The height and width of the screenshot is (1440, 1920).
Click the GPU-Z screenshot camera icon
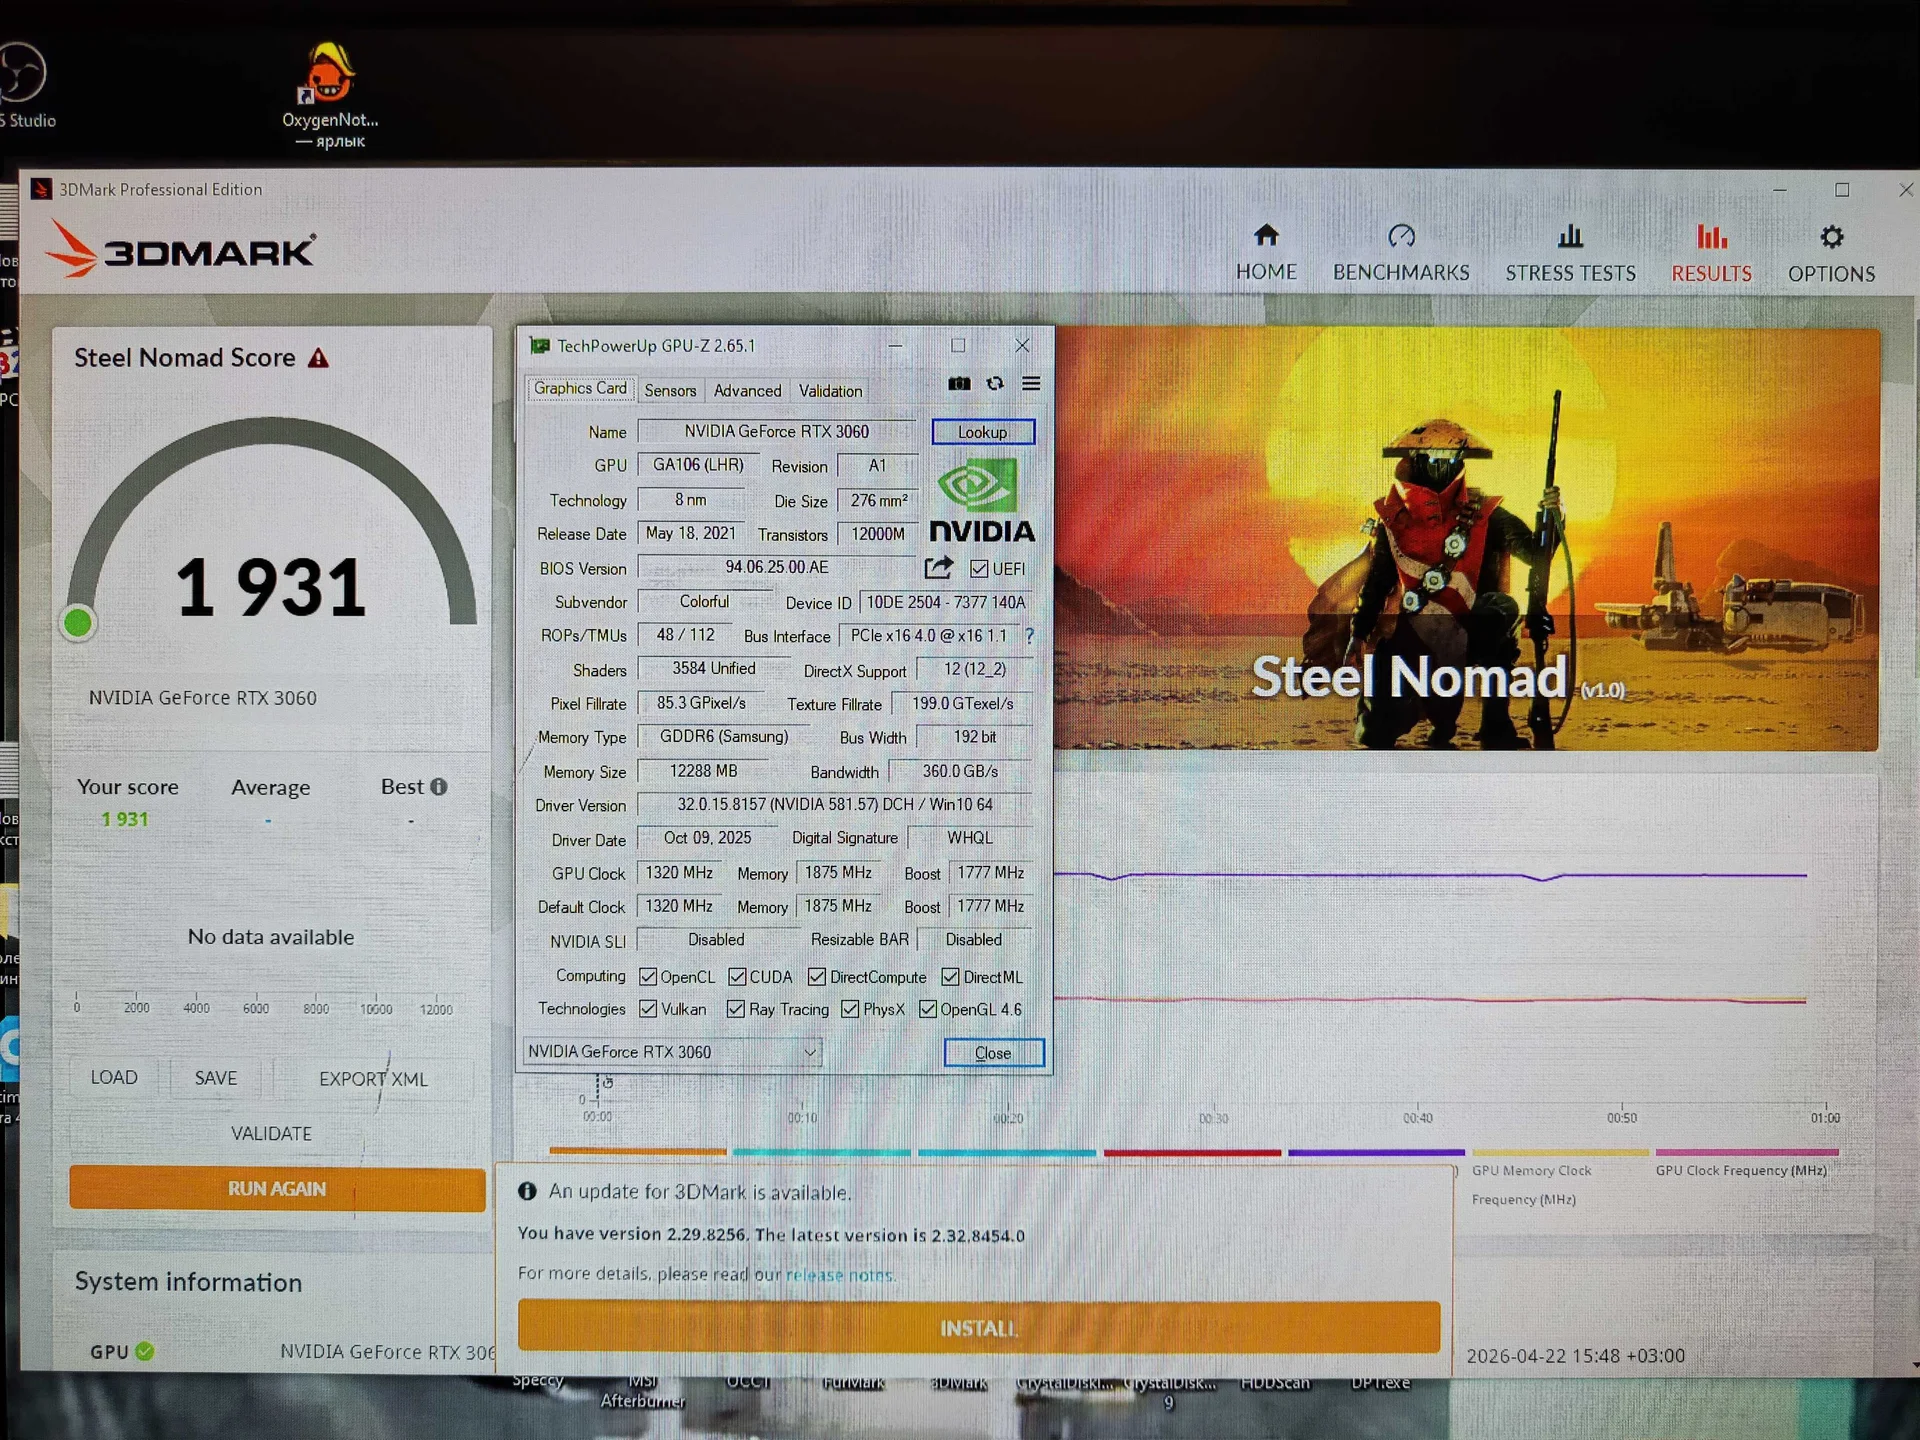click(x=959, y=384)
